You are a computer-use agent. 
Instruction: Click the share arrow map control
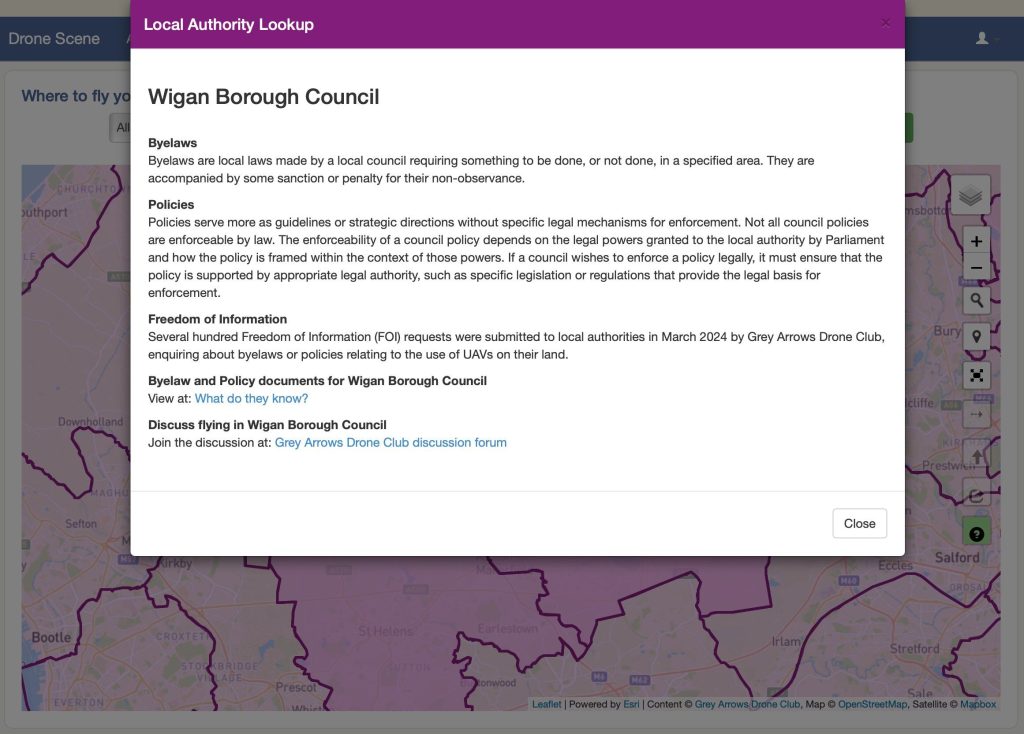[976, 494]
